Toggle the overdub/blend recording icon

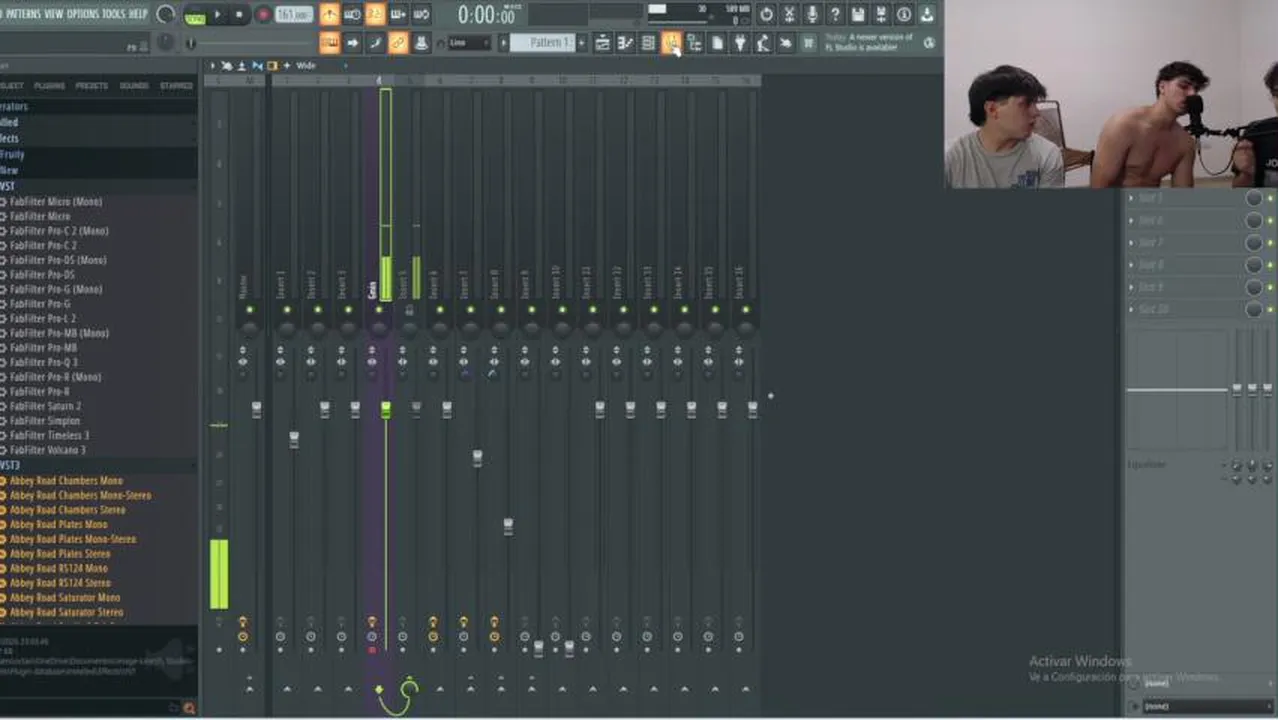click(398, 14)
